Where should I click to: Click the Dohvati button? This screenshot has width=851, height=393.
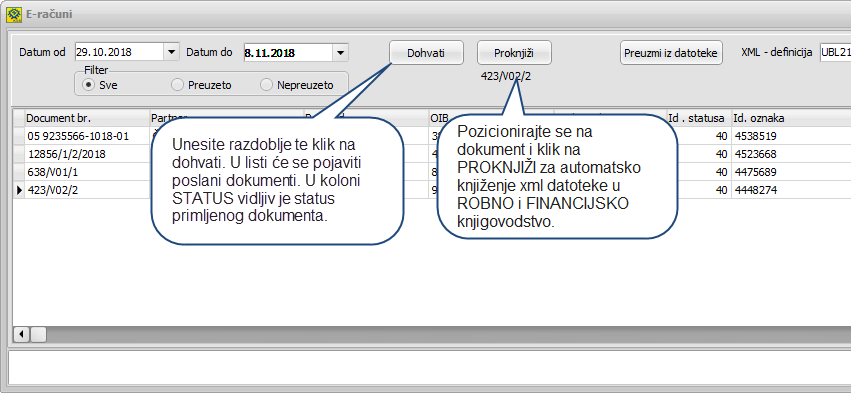click(x=426, y=53)
